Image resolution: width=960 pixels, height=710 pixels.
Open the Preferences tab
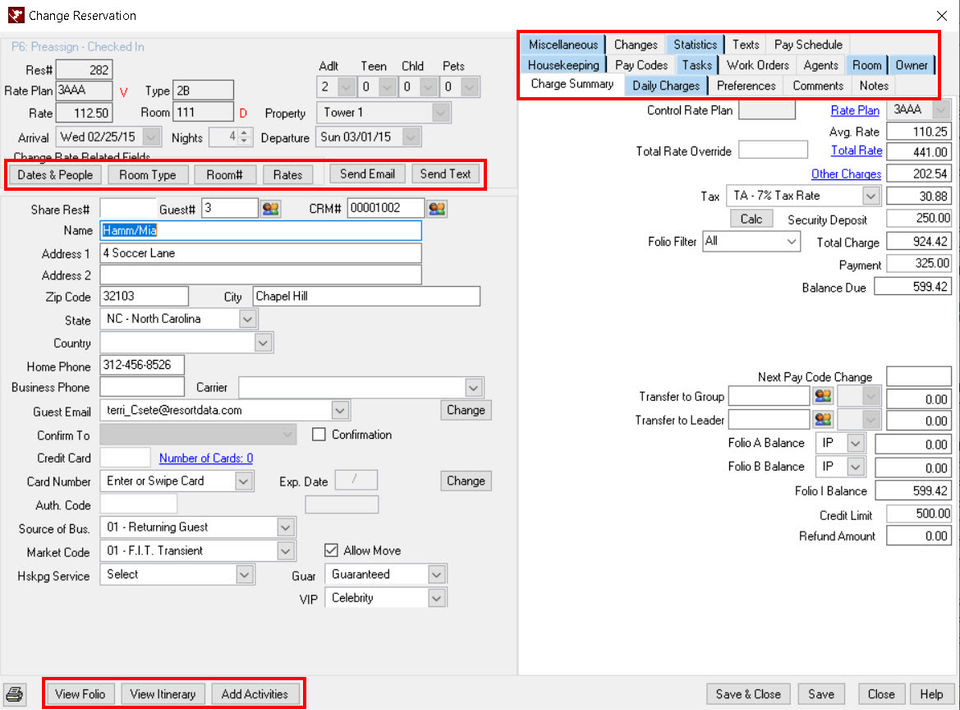tap(746, 86)
